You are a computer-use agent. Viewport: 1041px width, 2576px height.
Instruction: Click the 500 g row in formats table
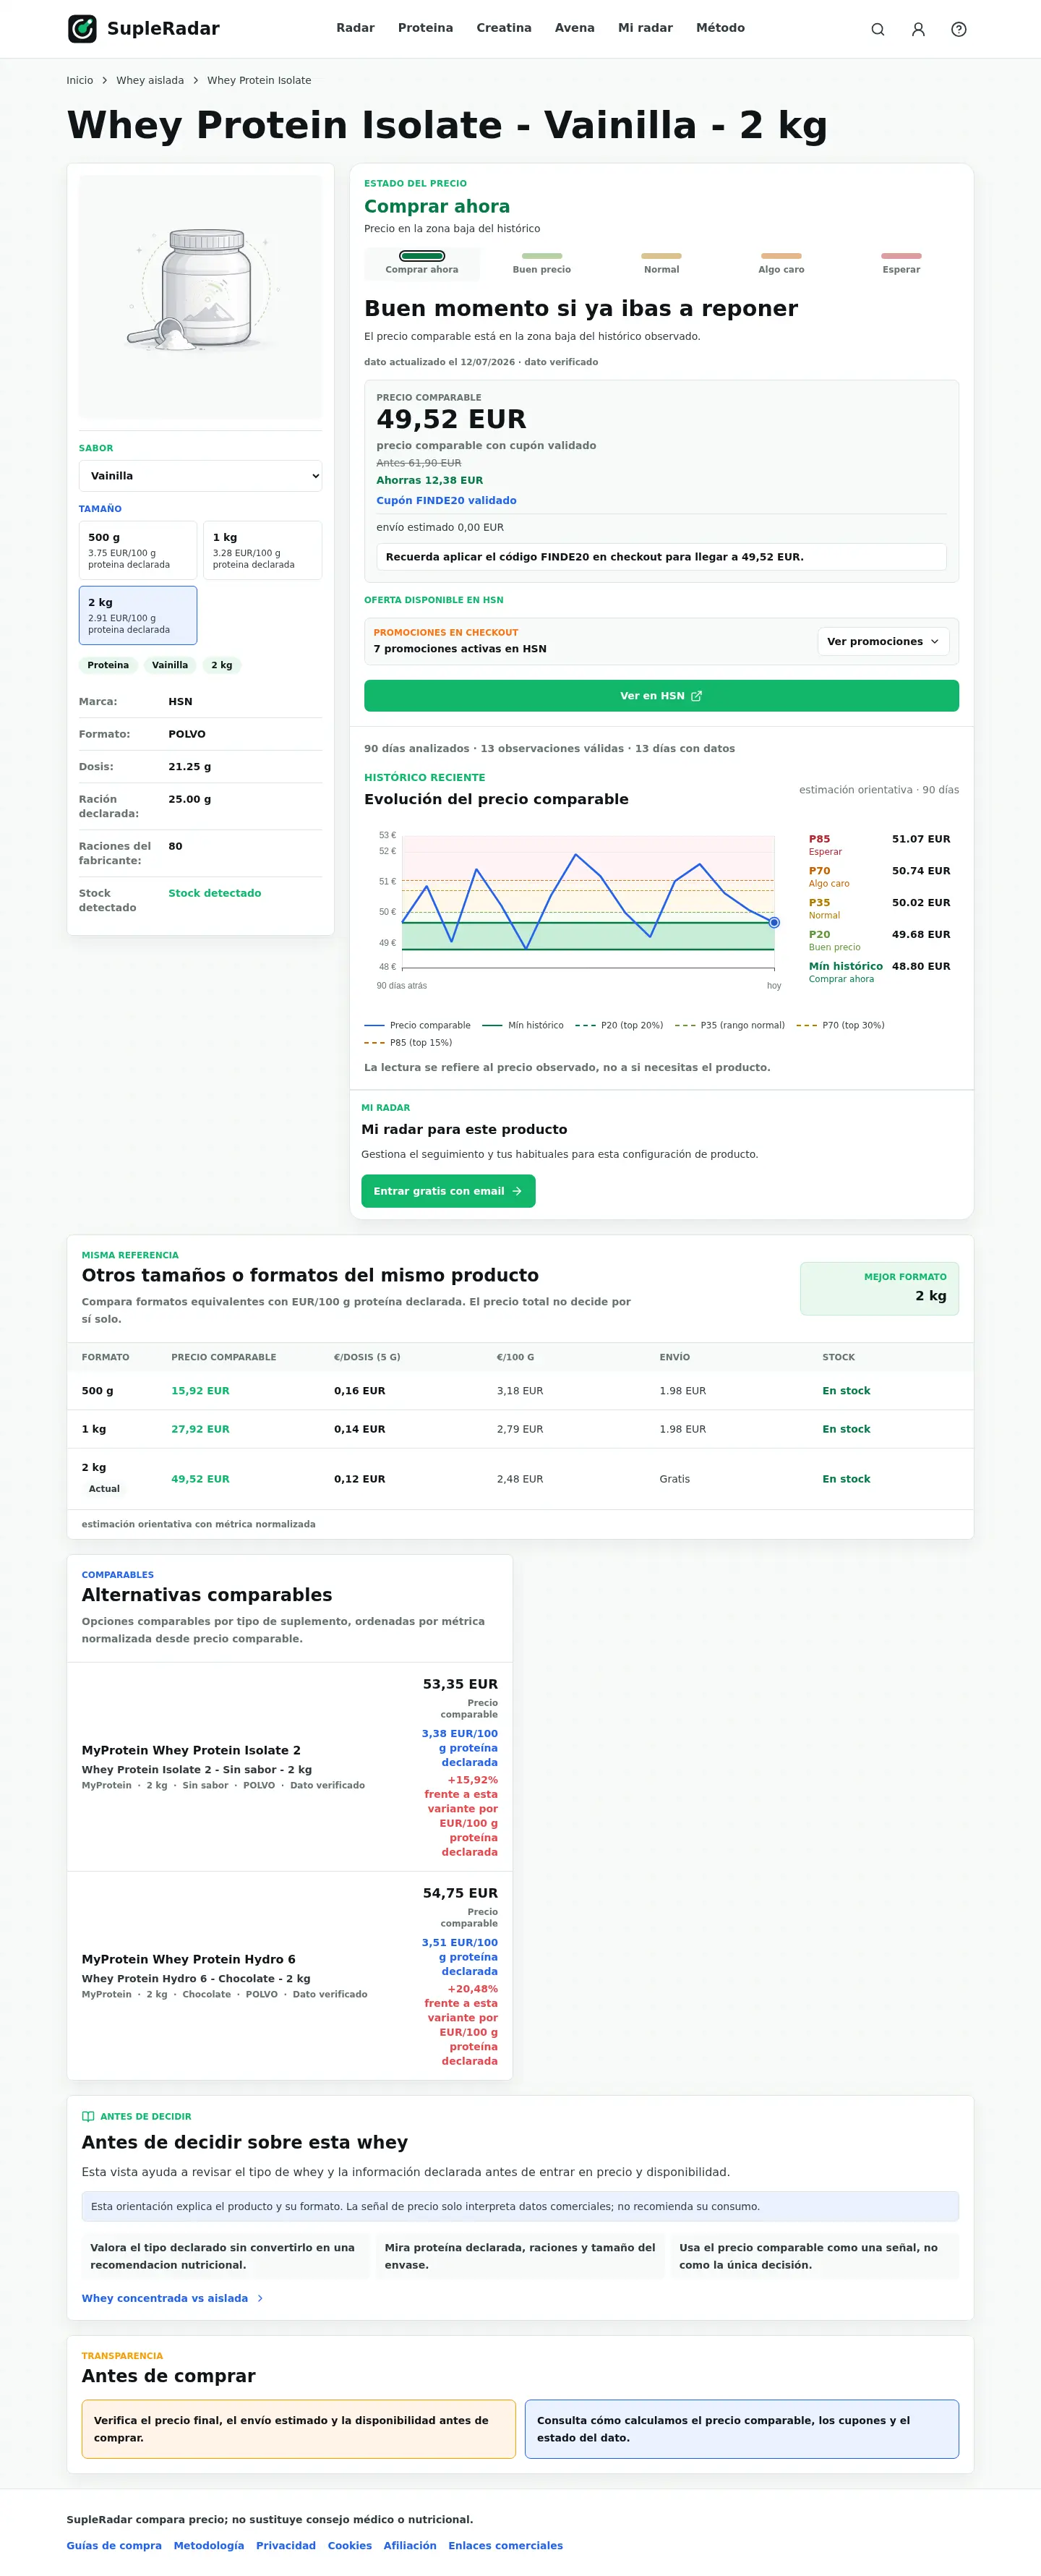coord(520,1391)
